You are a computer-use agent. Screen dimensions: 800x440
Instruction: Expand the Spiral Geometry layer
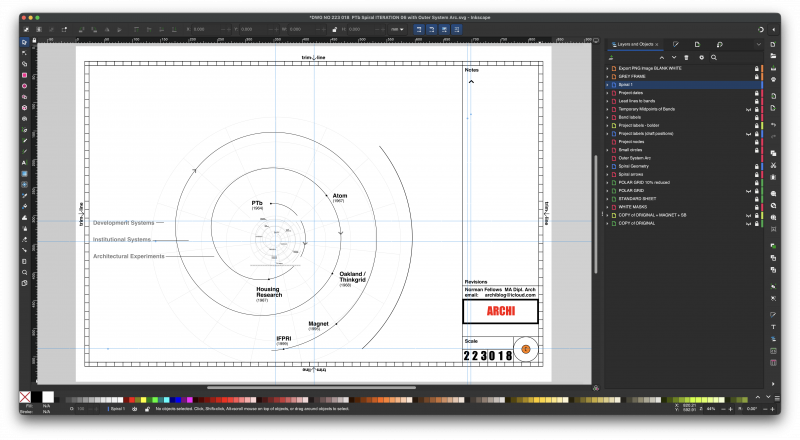pos(608,166)
